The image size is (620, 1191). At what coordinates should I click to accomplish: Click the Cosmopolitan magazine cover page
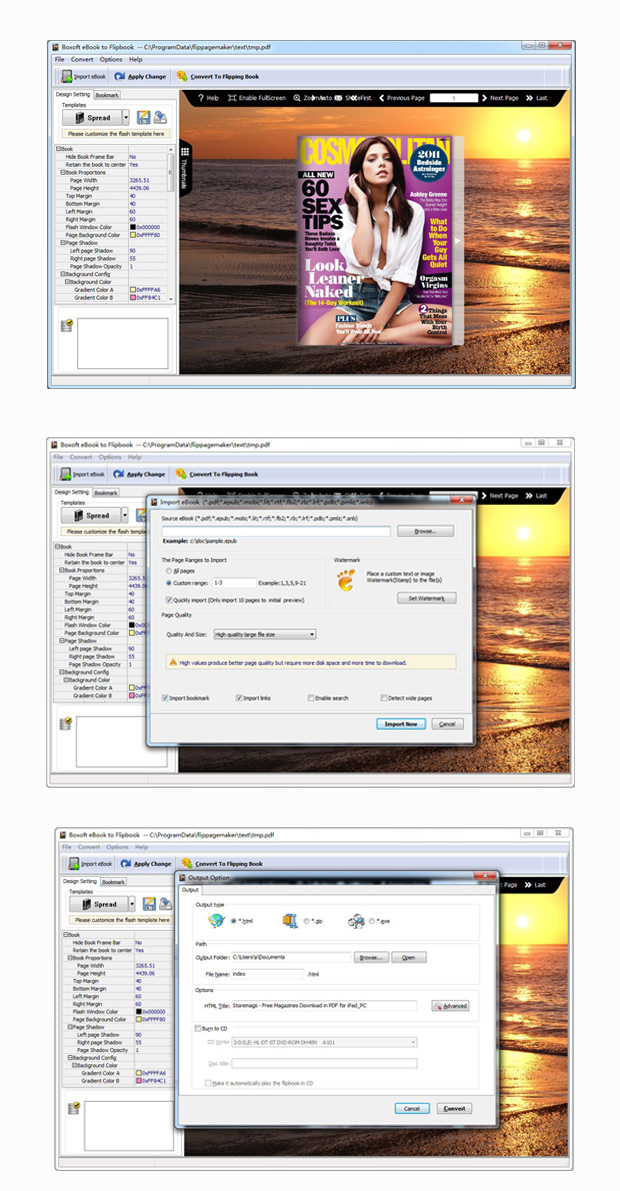pos(375,240)
